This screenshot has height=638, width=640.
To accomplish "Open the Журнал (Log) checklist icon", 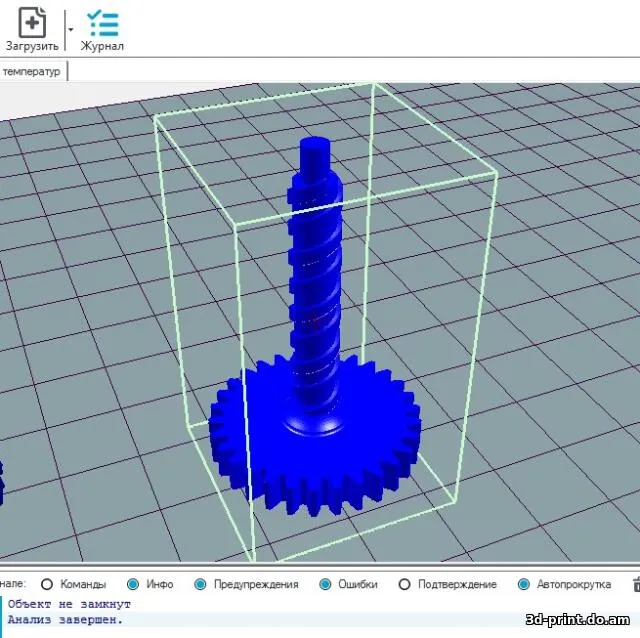I will click(x=102, y=21).
